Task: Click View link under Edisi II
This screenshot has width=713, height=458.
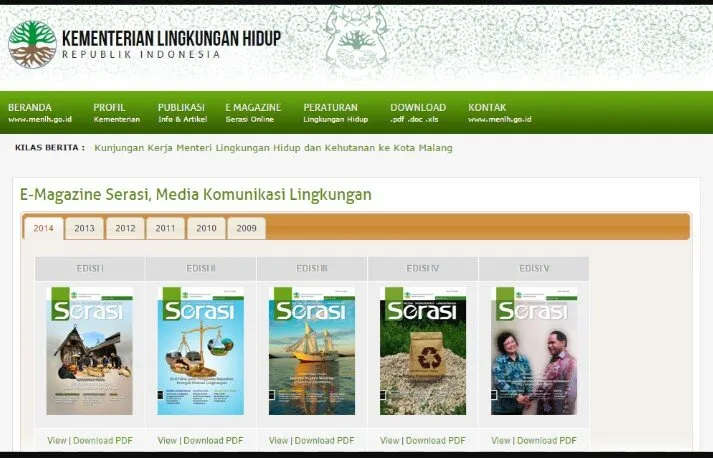Action: tap(167, 441)
